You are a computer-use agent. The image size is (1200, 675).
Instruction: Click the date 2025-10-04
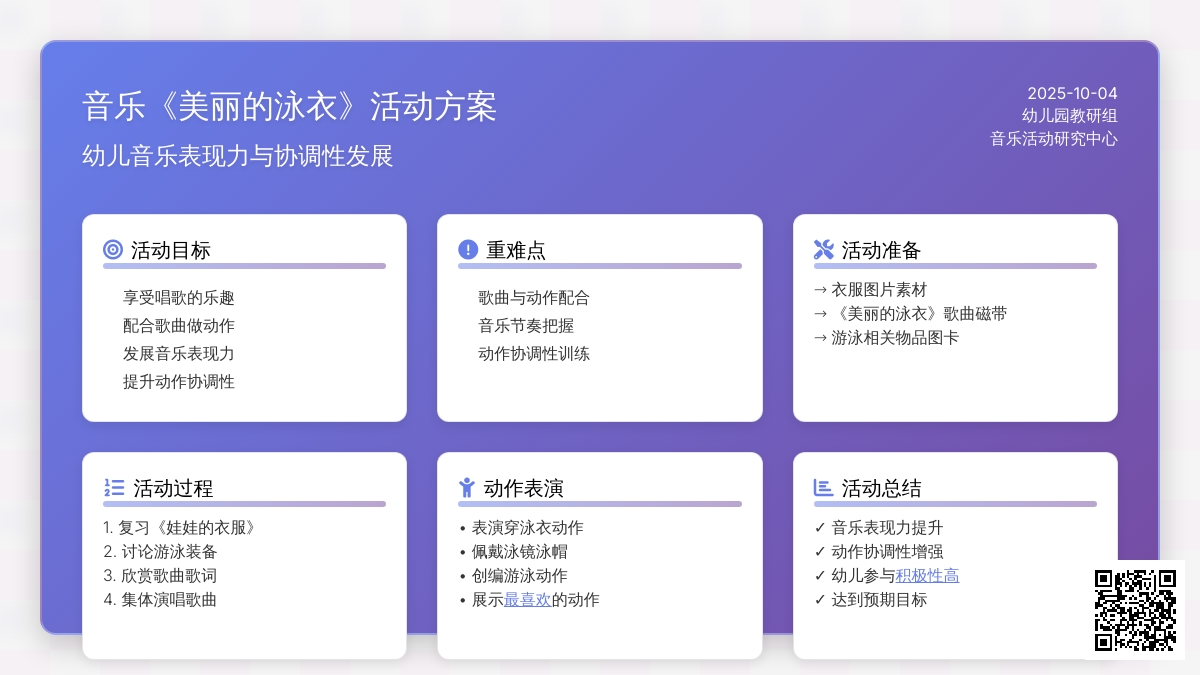(1072, 93)
